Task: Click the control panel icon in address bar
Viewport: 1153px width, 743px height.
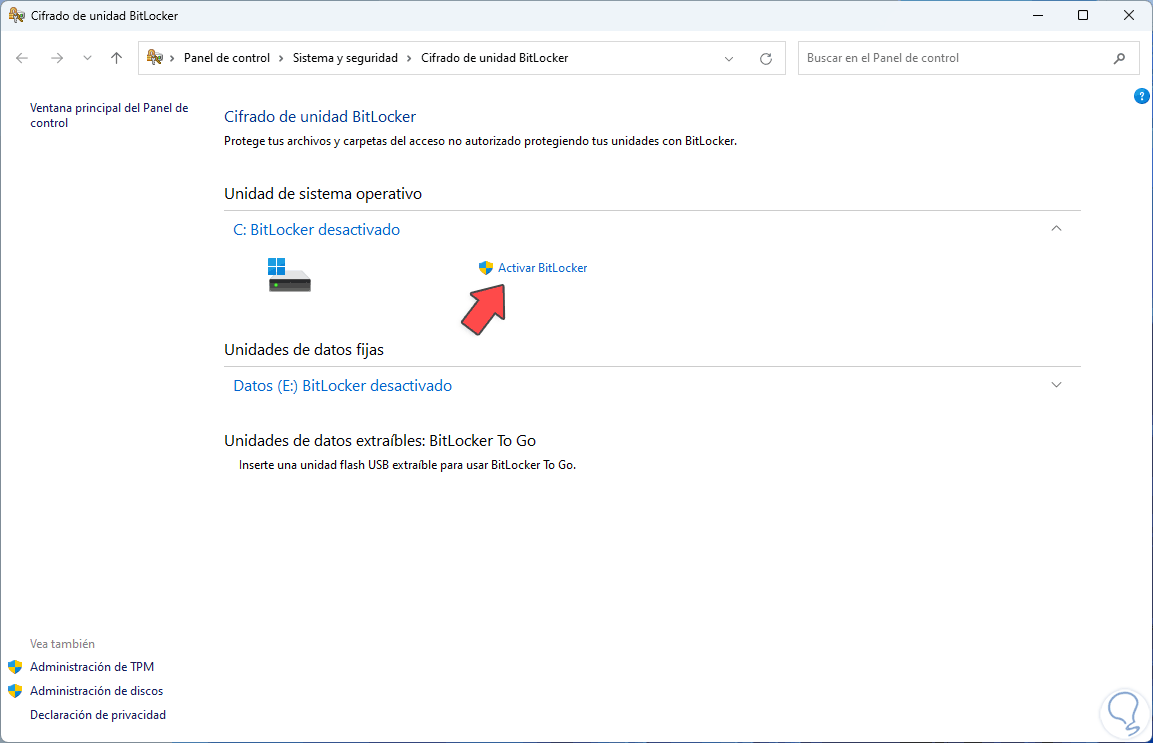Action: pos(154,57)
